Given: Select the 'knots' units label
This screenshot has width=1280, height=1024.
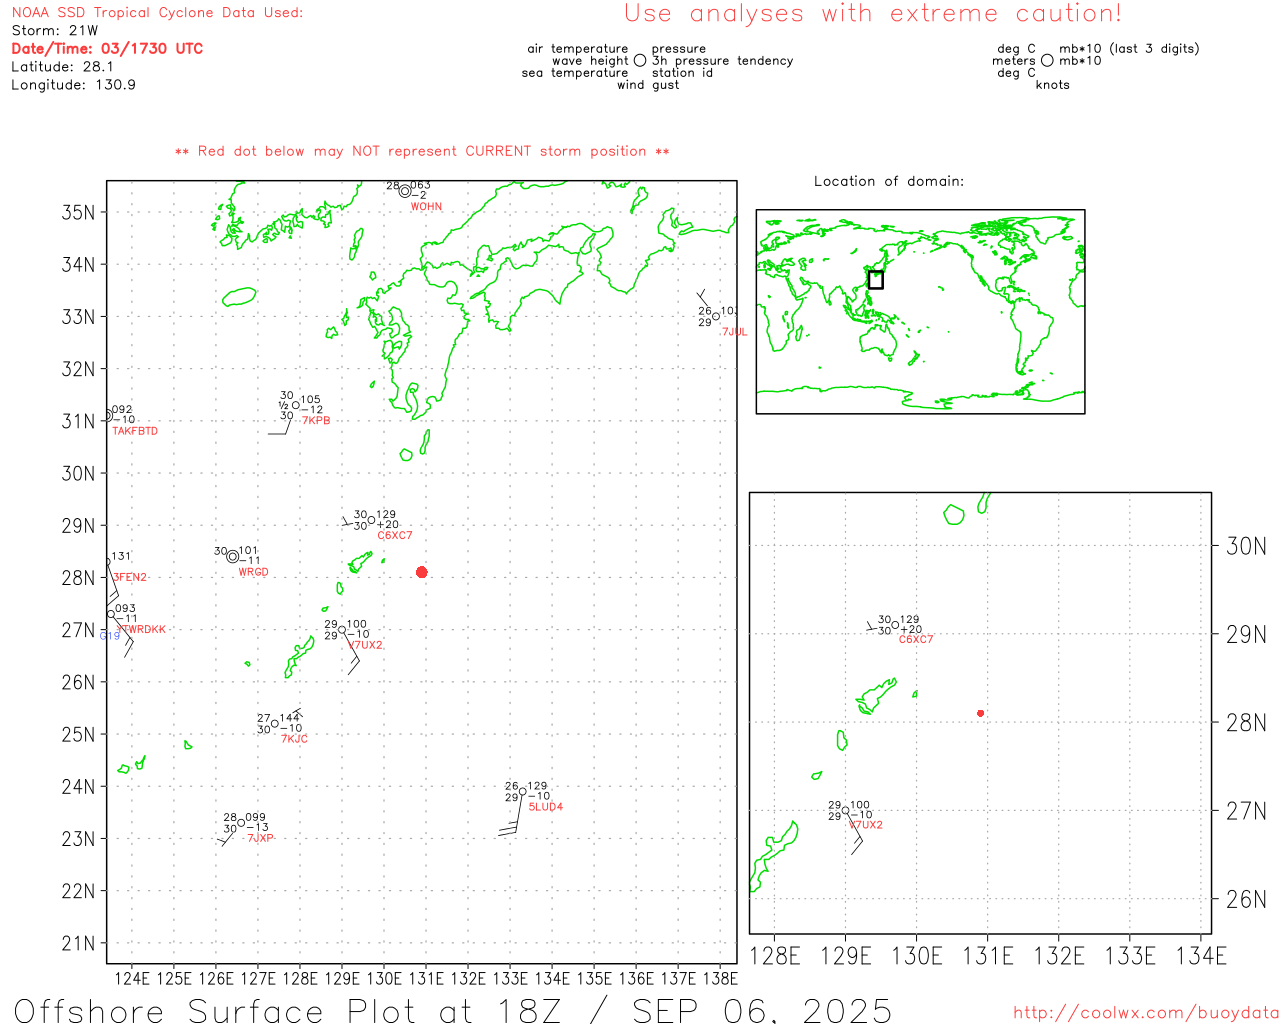Looking at the screenshot, I should click(1053, 85).
